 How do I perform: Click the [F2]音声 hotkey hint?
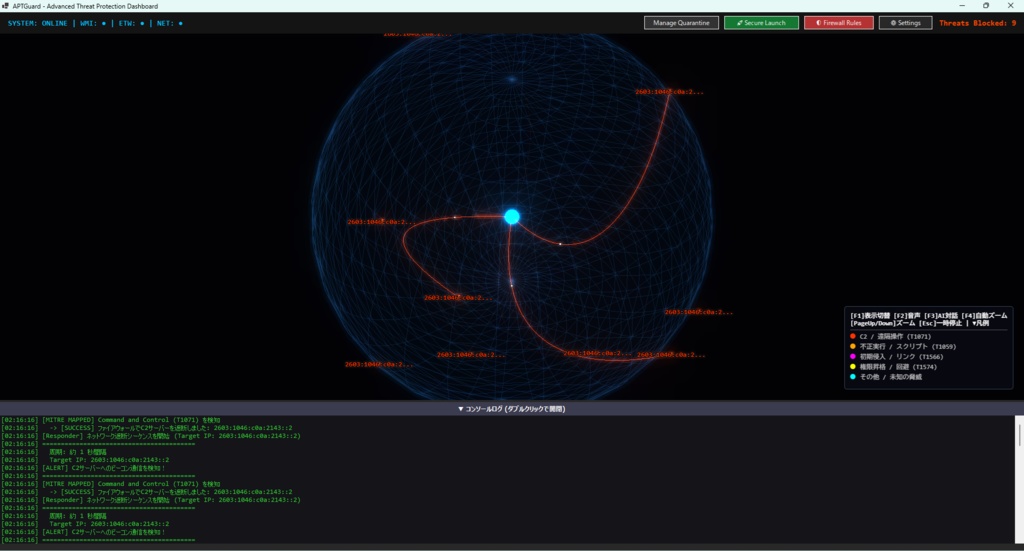tap(907, 315)
